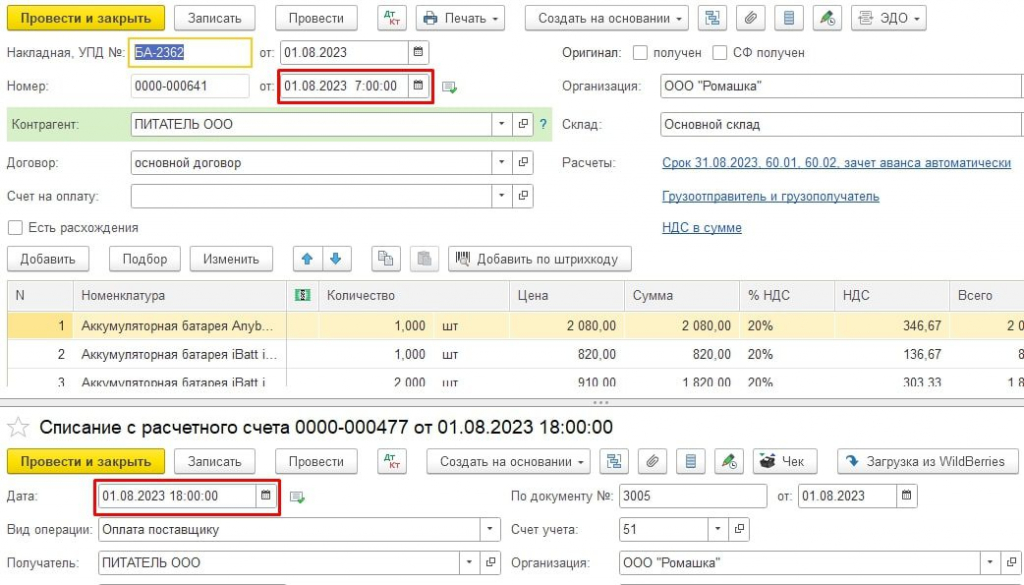The width and height of the screenshot is (1024, 585).
Task: Open calendar for Дата 01.08.2023 18:00:00
Action: (x=266, y=496)
